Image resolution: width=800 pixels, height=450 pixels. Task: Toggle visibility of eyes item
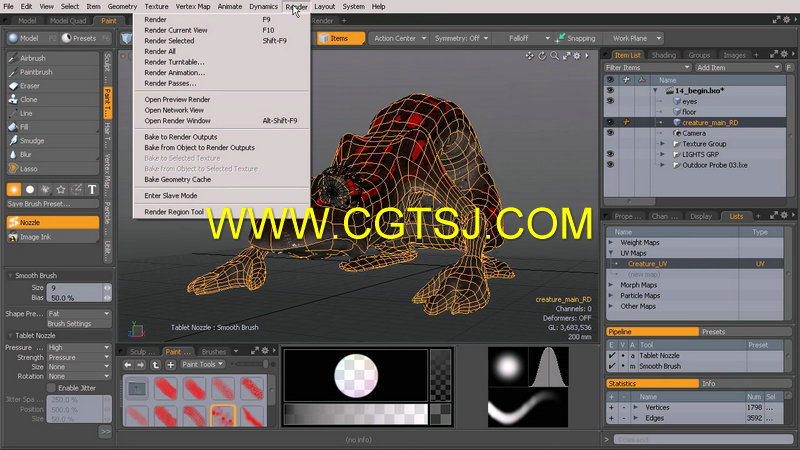click(610, 101)
